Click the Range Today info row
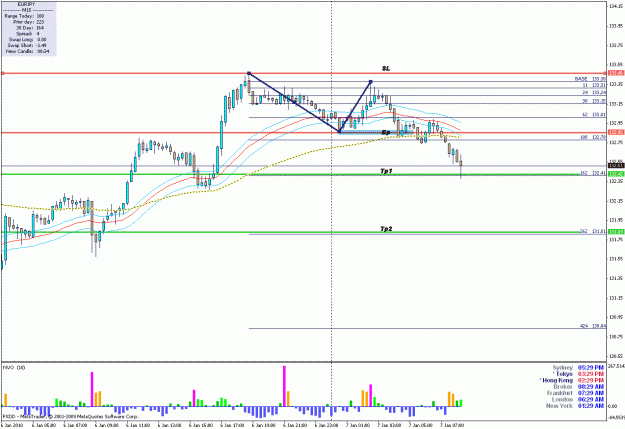This screenshot has width=625, height=429. (25, 16)
